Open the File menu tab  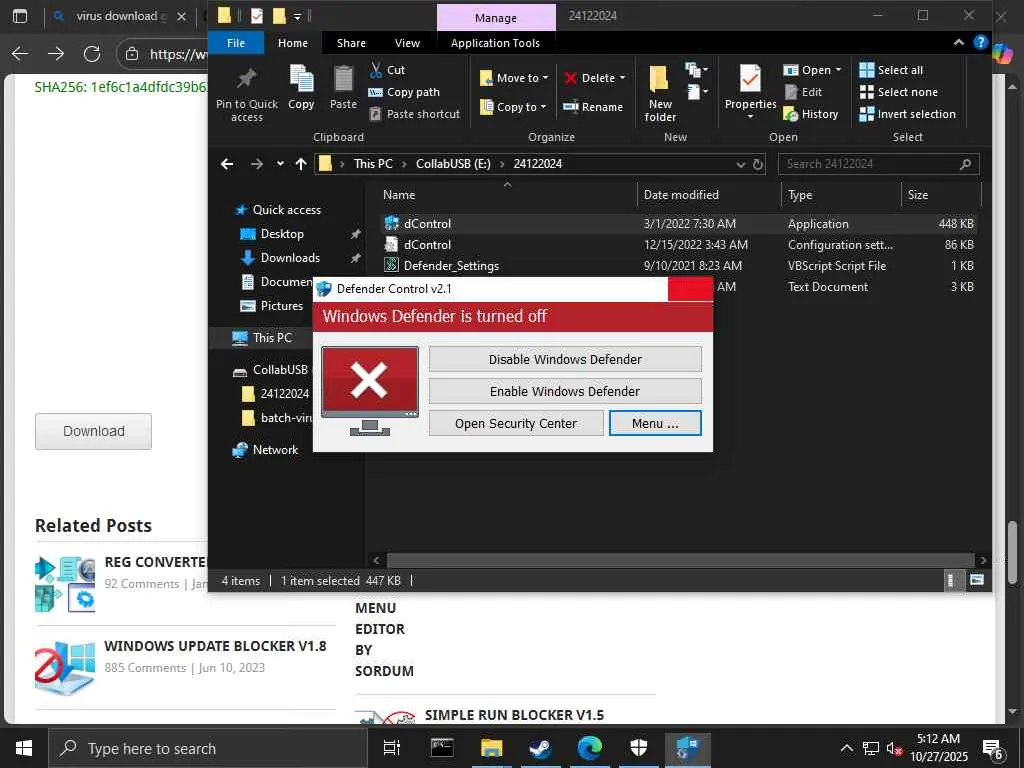coord(236,42)
